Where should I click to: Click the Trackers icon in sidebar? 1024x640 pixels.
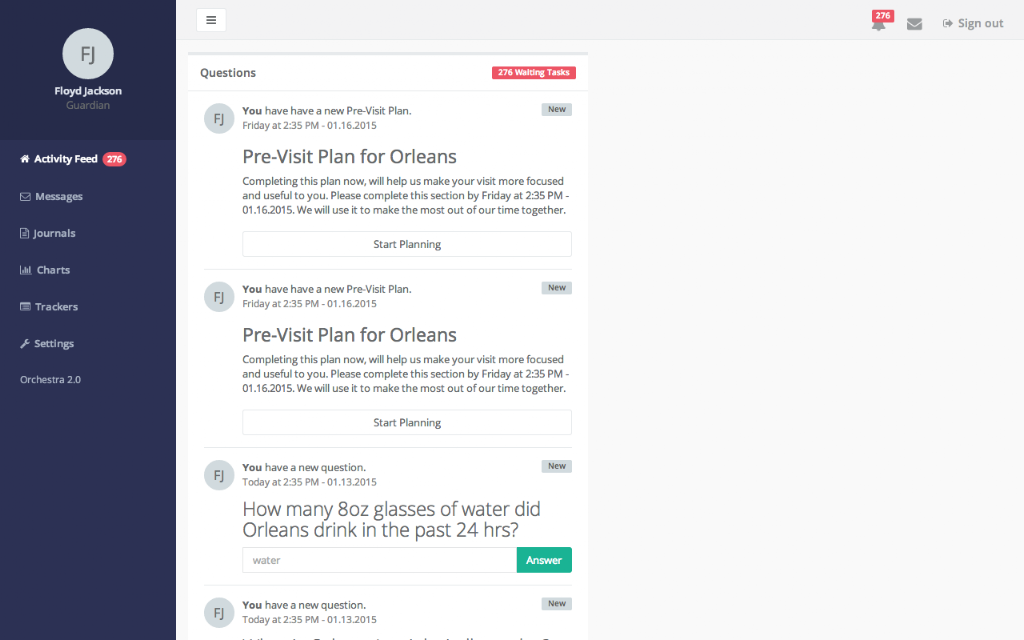25,307
